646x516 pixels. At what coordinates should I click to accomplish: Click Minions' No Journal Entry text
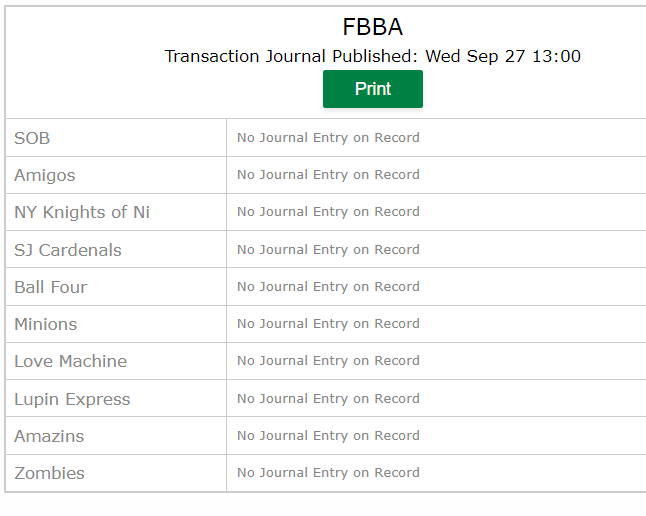coord(328,324)
